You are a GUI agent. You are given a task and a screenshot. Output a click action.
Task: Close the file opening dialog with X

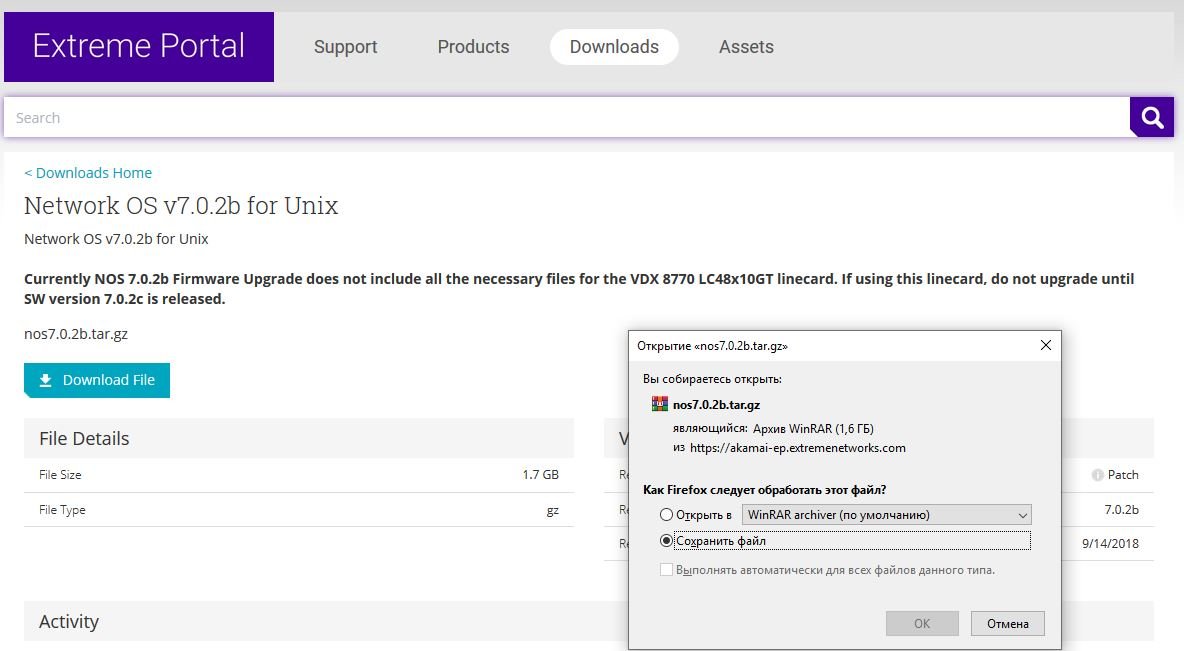pyautogui.click(x=1045, y=345)
